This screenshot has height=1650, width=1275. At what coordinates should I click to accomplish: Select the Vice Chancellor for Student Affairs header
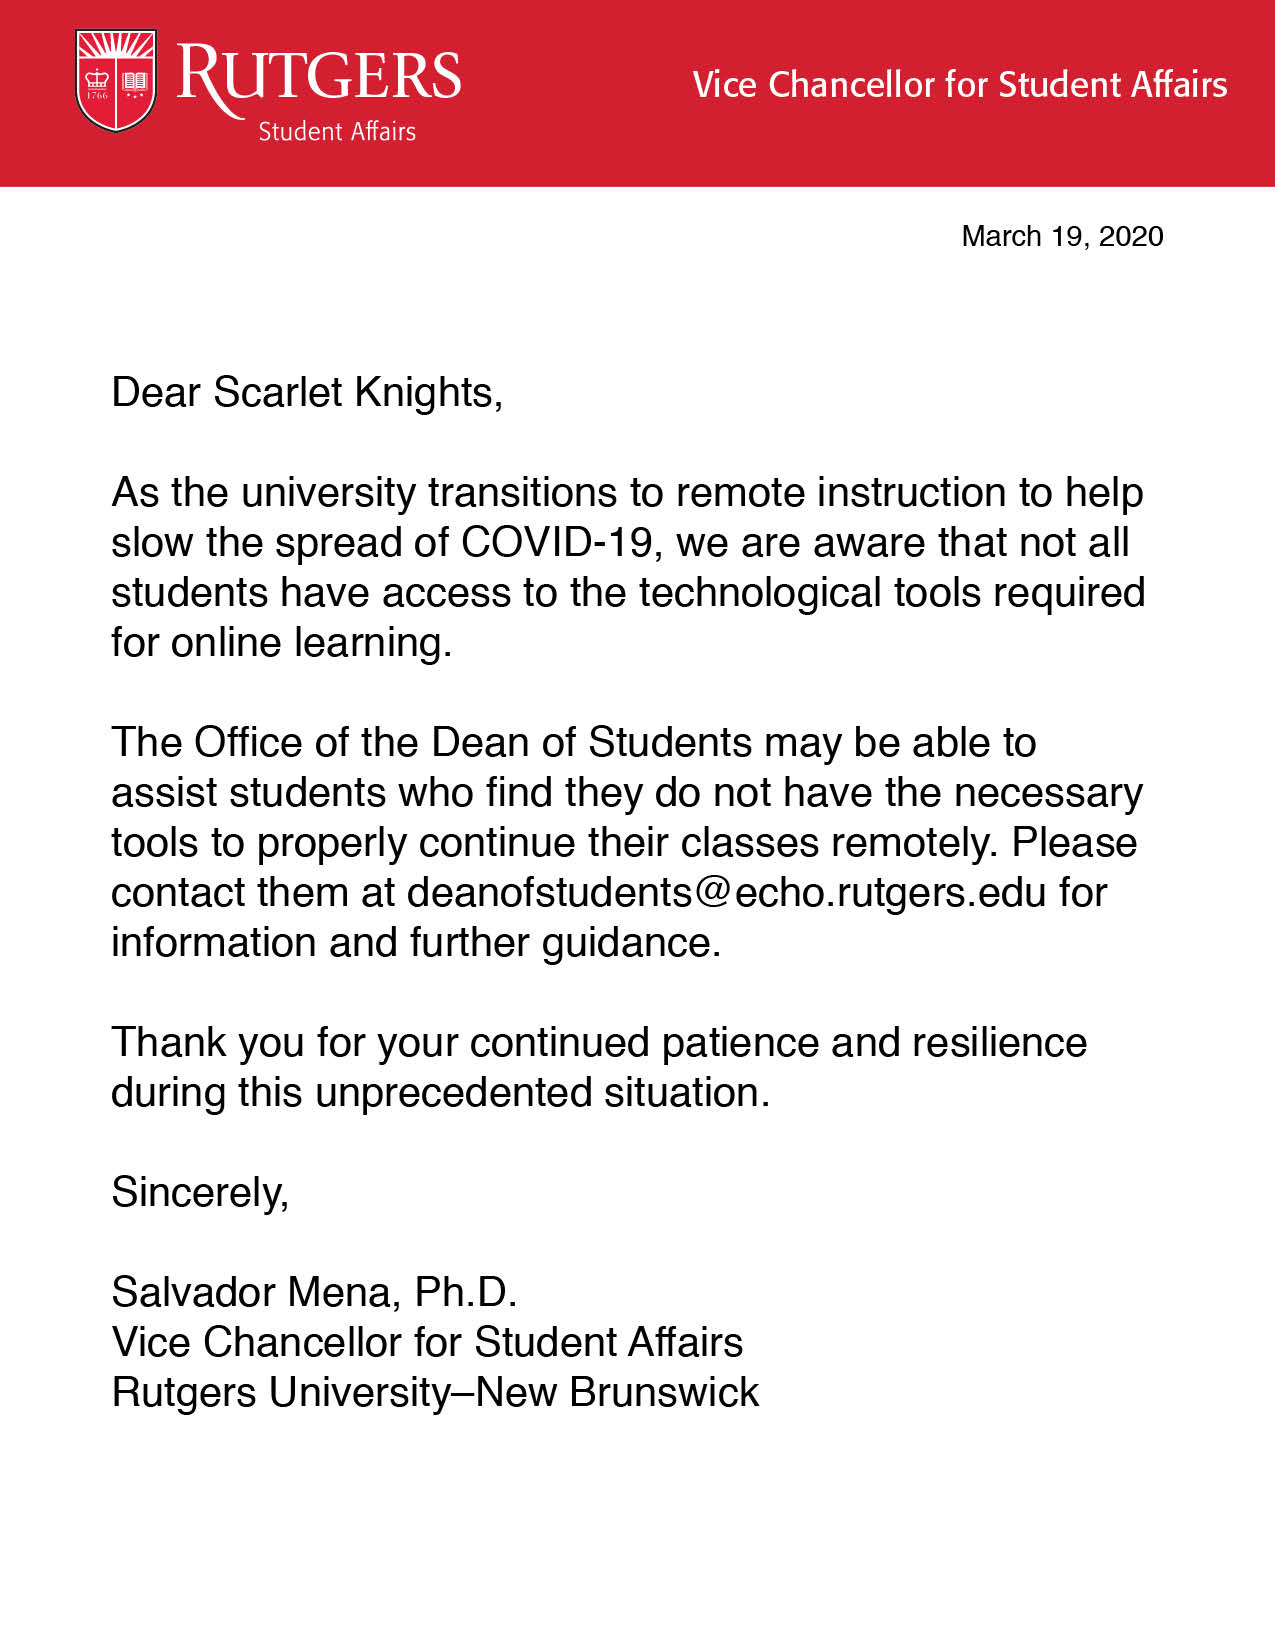point(960,85)
